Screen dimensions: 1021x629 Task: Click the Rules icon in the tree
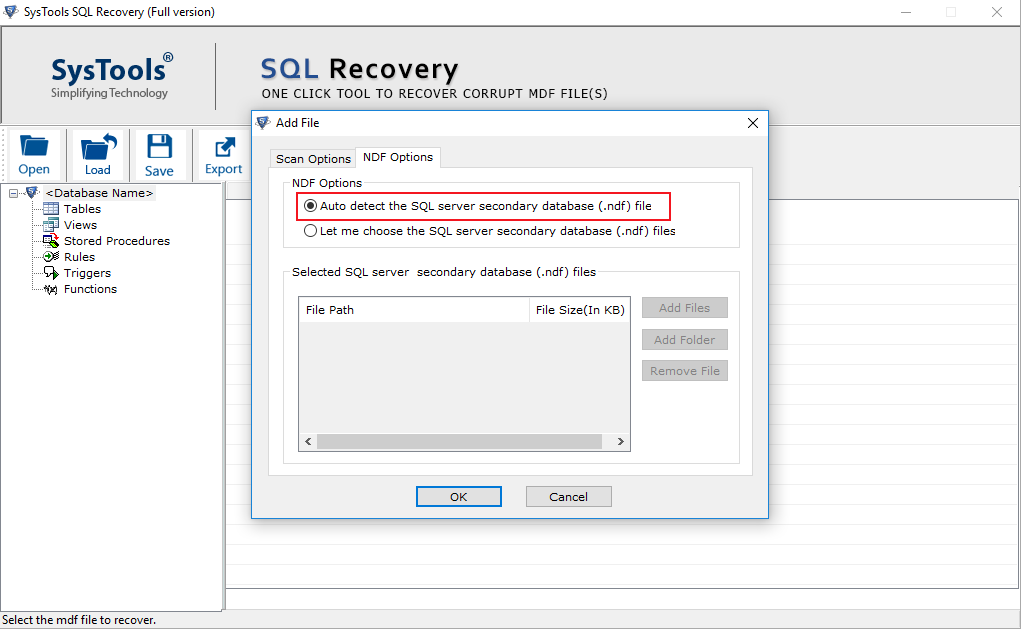coord(49,256)
